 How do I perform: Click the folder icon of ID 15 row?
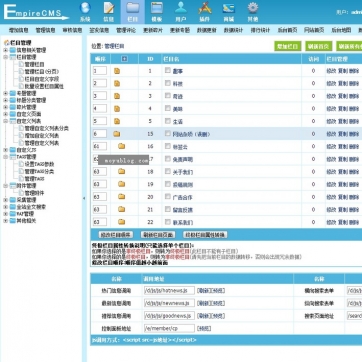coord(116,134)
